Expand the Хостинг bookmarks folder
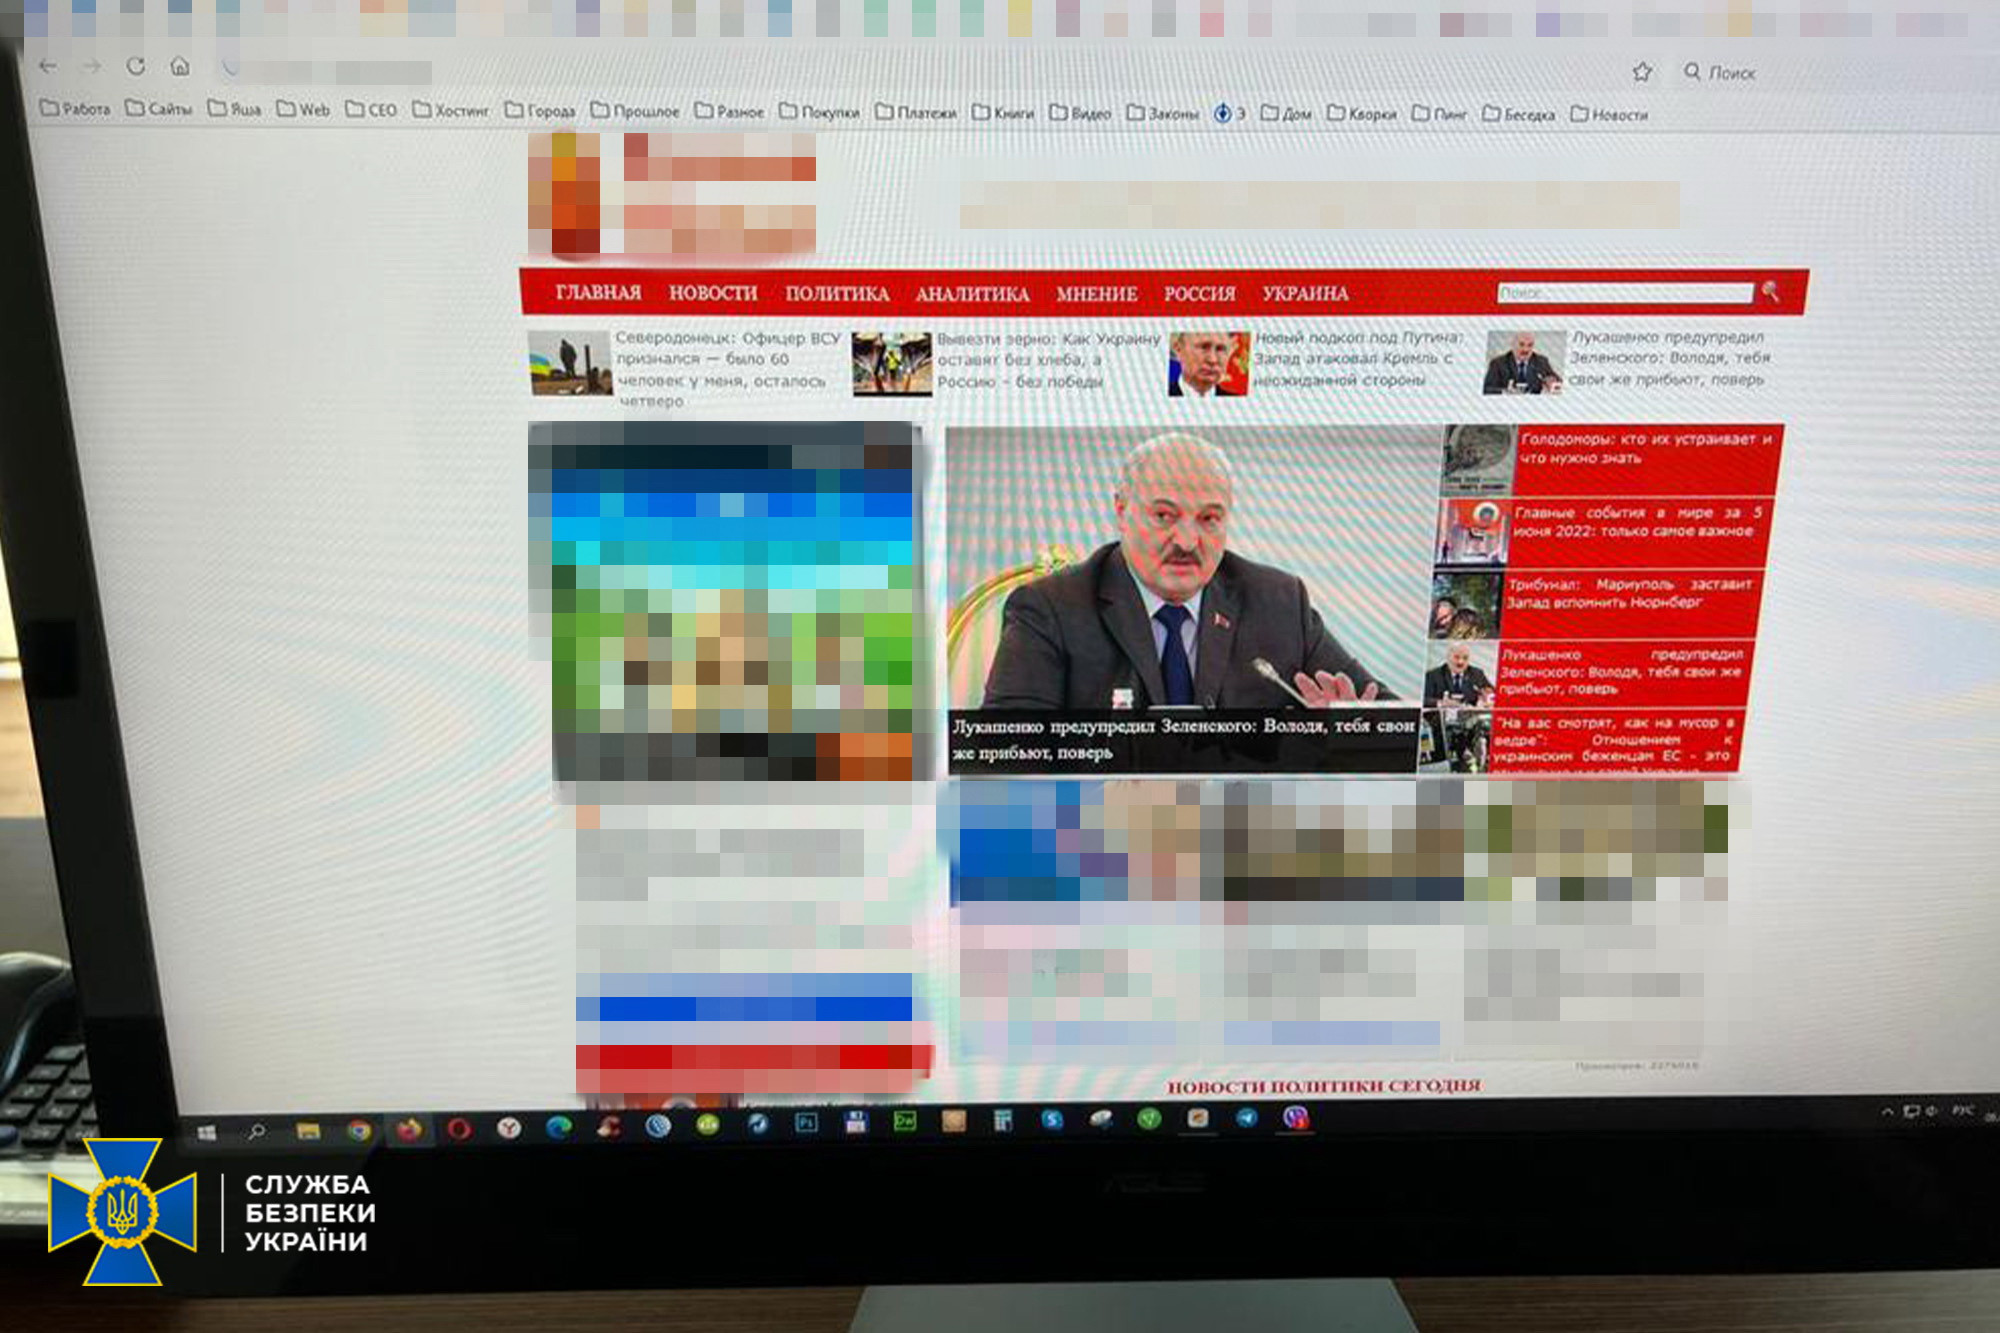 [x=451, y=110]
